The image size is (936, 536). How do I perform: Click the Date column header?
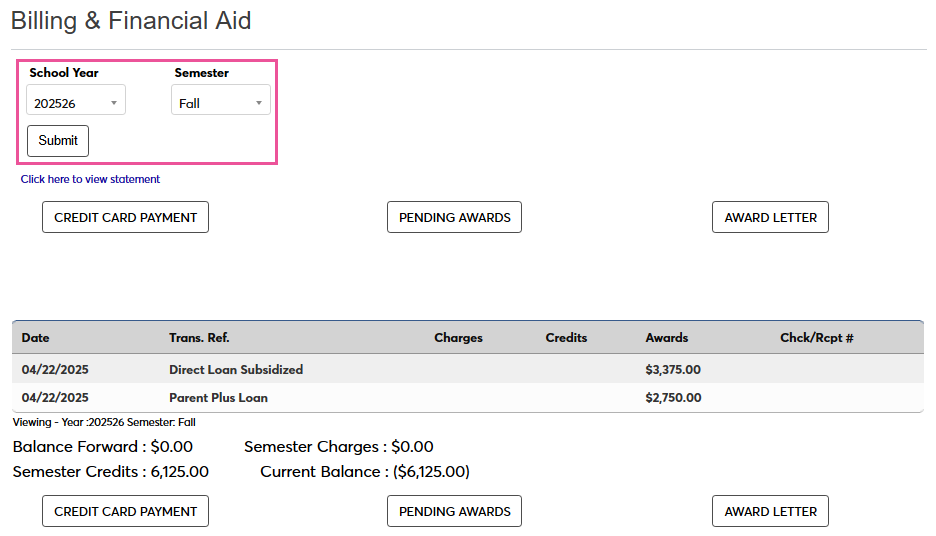(x=36, y=338)
